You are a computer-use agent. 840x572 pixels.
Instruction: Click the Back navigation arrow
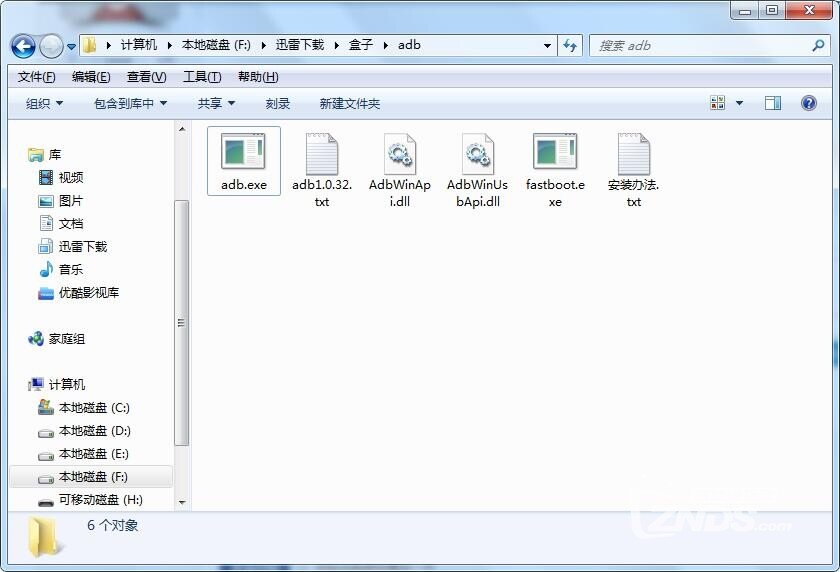coord(23,46)
